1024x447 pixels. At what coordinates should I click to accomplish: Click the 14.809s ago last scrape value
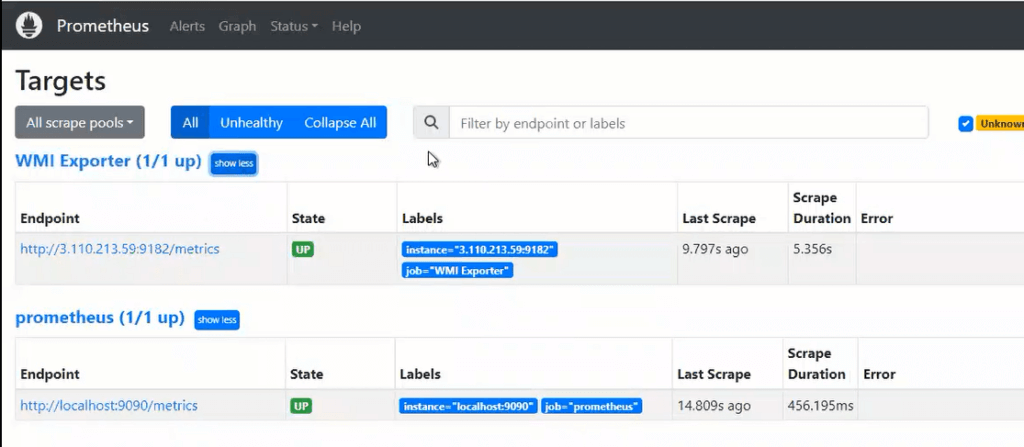point(712,406)
